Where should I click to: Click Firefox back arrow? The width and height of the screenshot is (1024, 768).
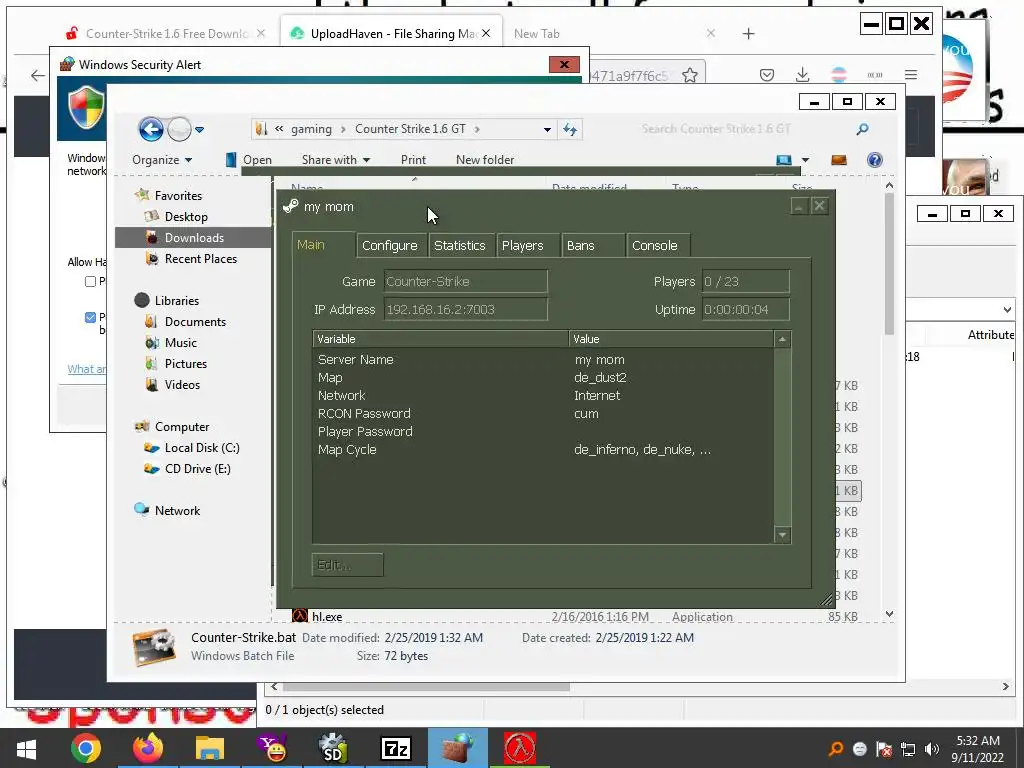tap(38, 76)
